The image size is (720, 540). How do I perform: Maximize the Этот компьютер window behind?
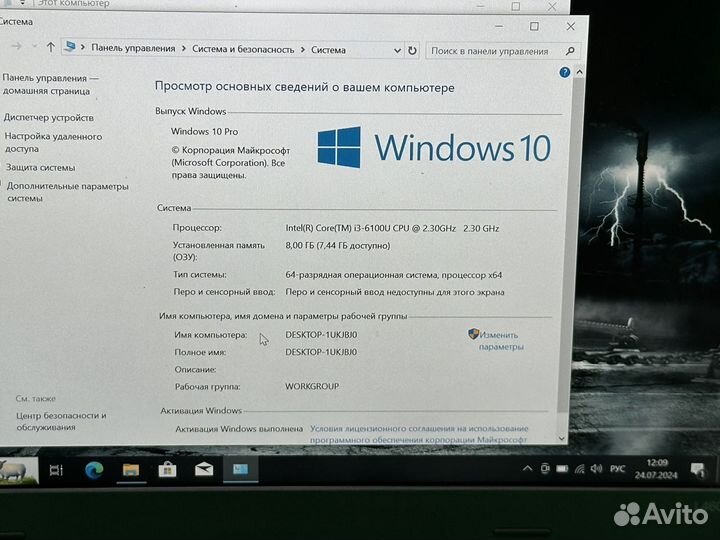pos(516,6)
